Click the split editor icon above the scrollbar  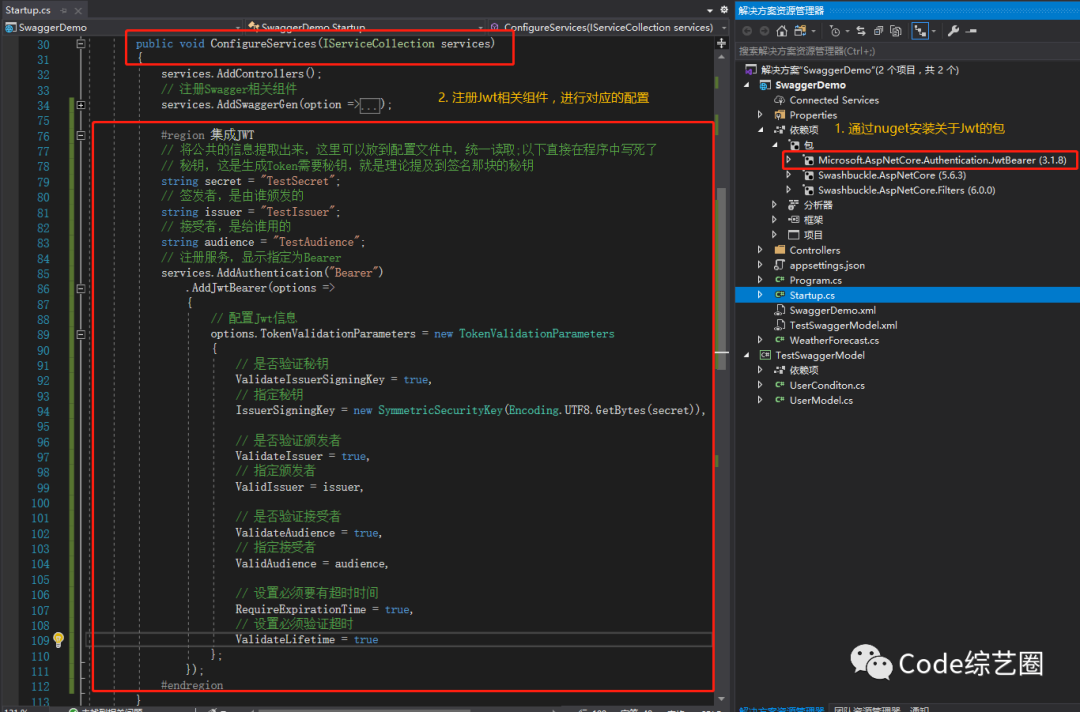click(721, 43)
